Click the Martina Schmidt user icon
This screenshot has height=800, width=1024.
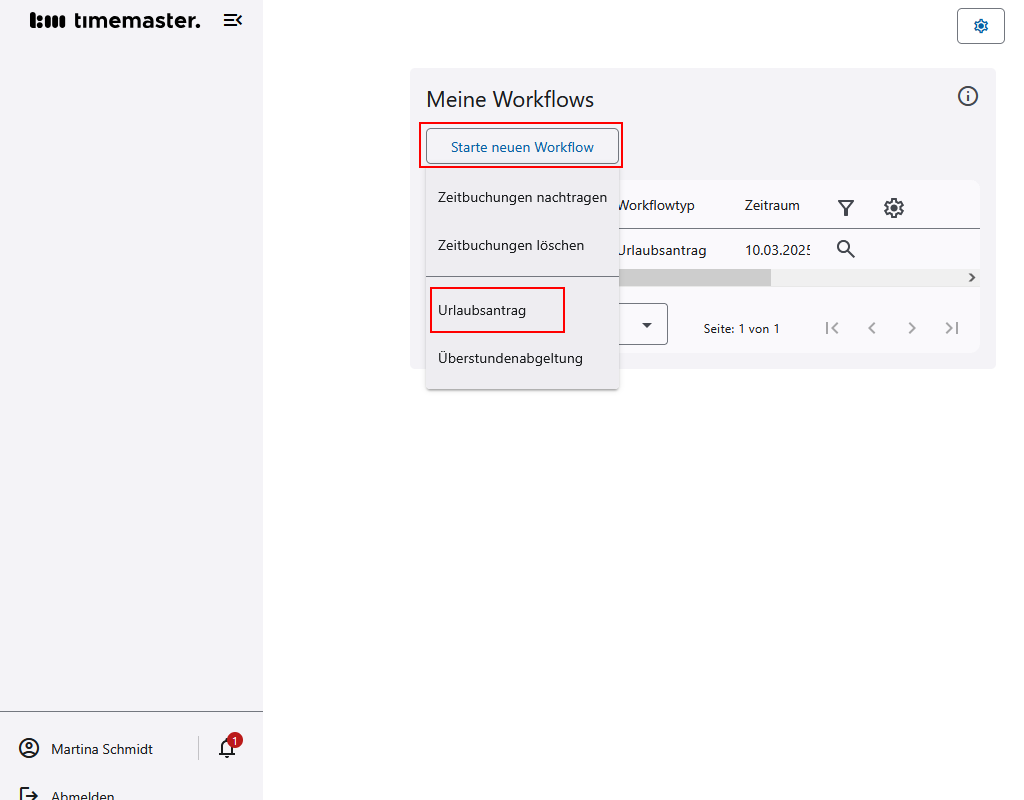[29, 748]
